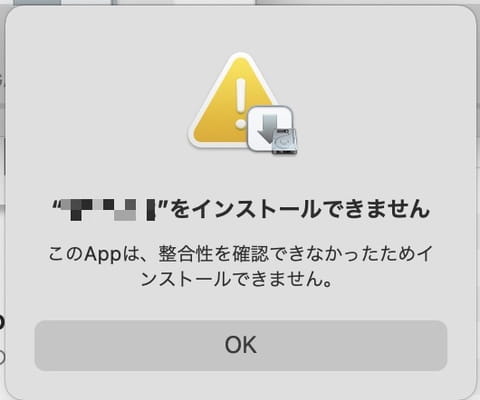This screenshot has width=480, height=400.
Task: Select the headline をインストールできません
Action: click(300, 209)
